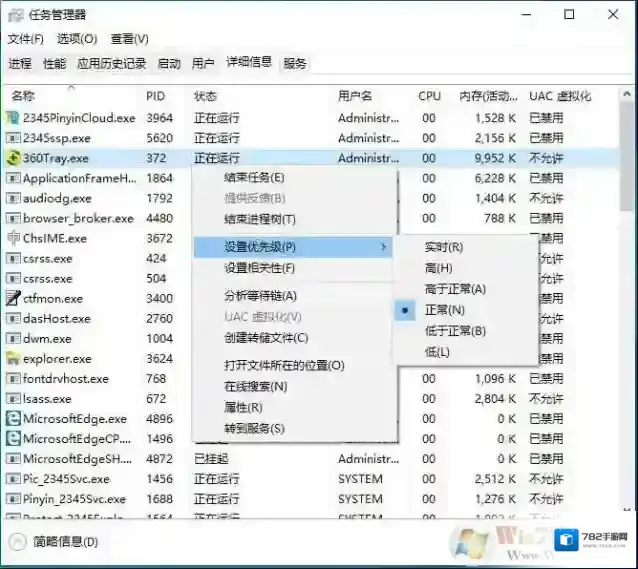The image size is (638, 569).
Task: Switch to the 服务 tab
Action: tap(295, 63)
